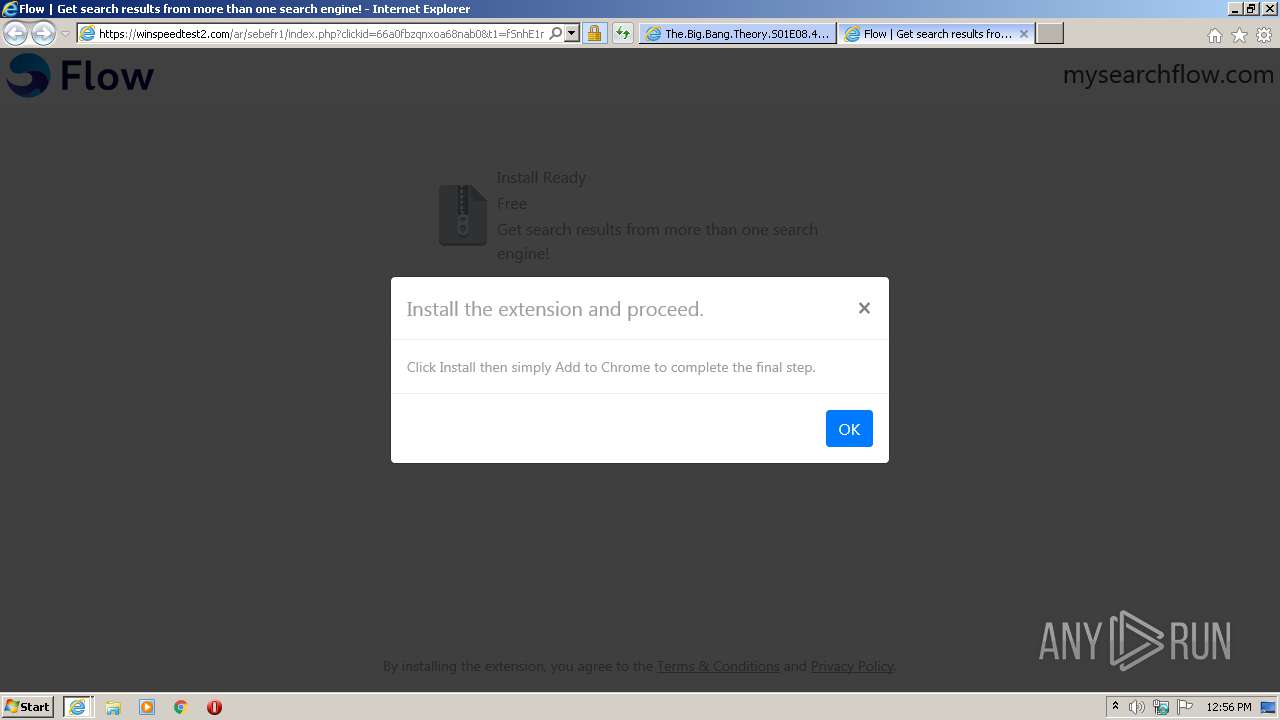This screenshot has width=1280, height=720.
Task: Go back with the browser Back arrow
Action: pyautogui.click(x=16, y=33)
